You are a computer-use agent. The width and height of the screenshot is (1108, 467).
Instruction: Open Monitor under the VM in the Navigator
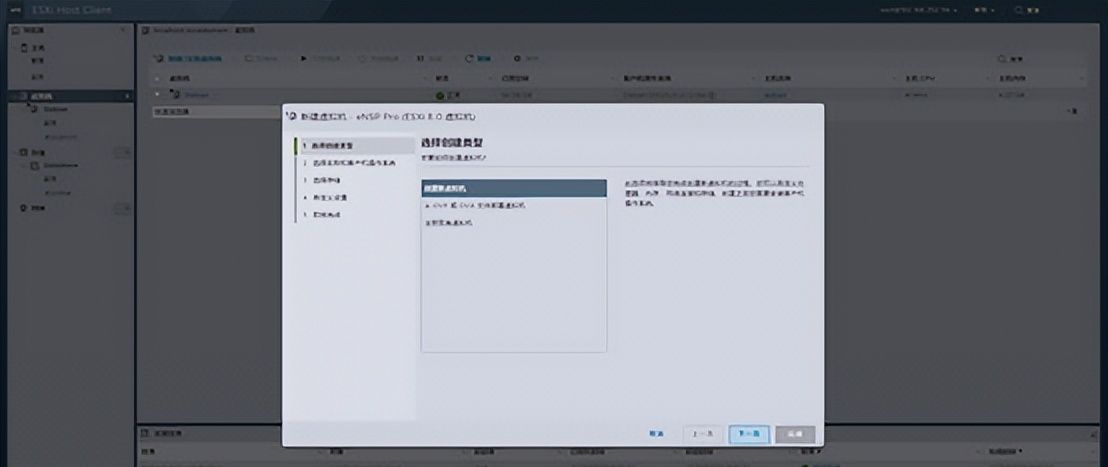pyautogui.click(x=49, y=123)
